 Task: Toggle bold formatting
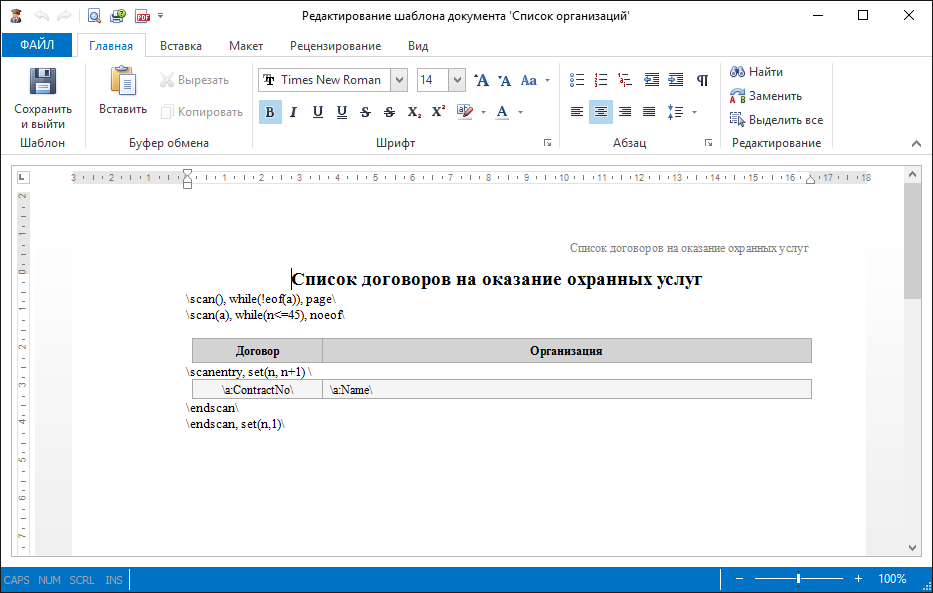[270, 112]
